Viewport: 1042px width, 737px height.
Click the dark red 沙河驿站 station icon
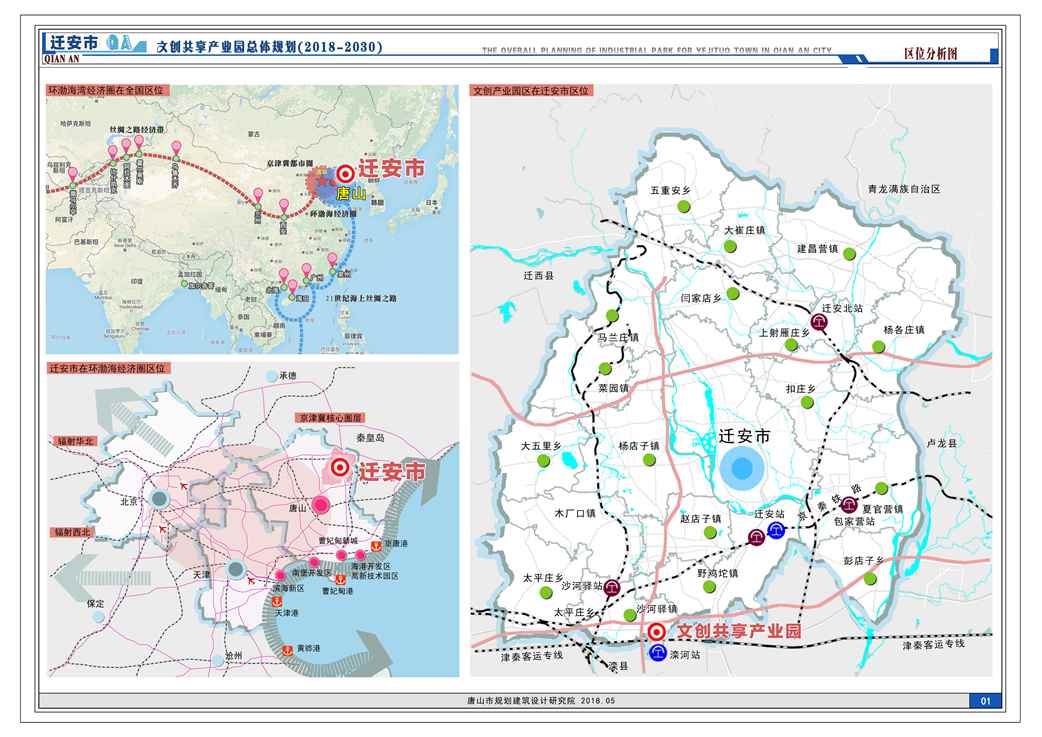(x=612, y=588)
